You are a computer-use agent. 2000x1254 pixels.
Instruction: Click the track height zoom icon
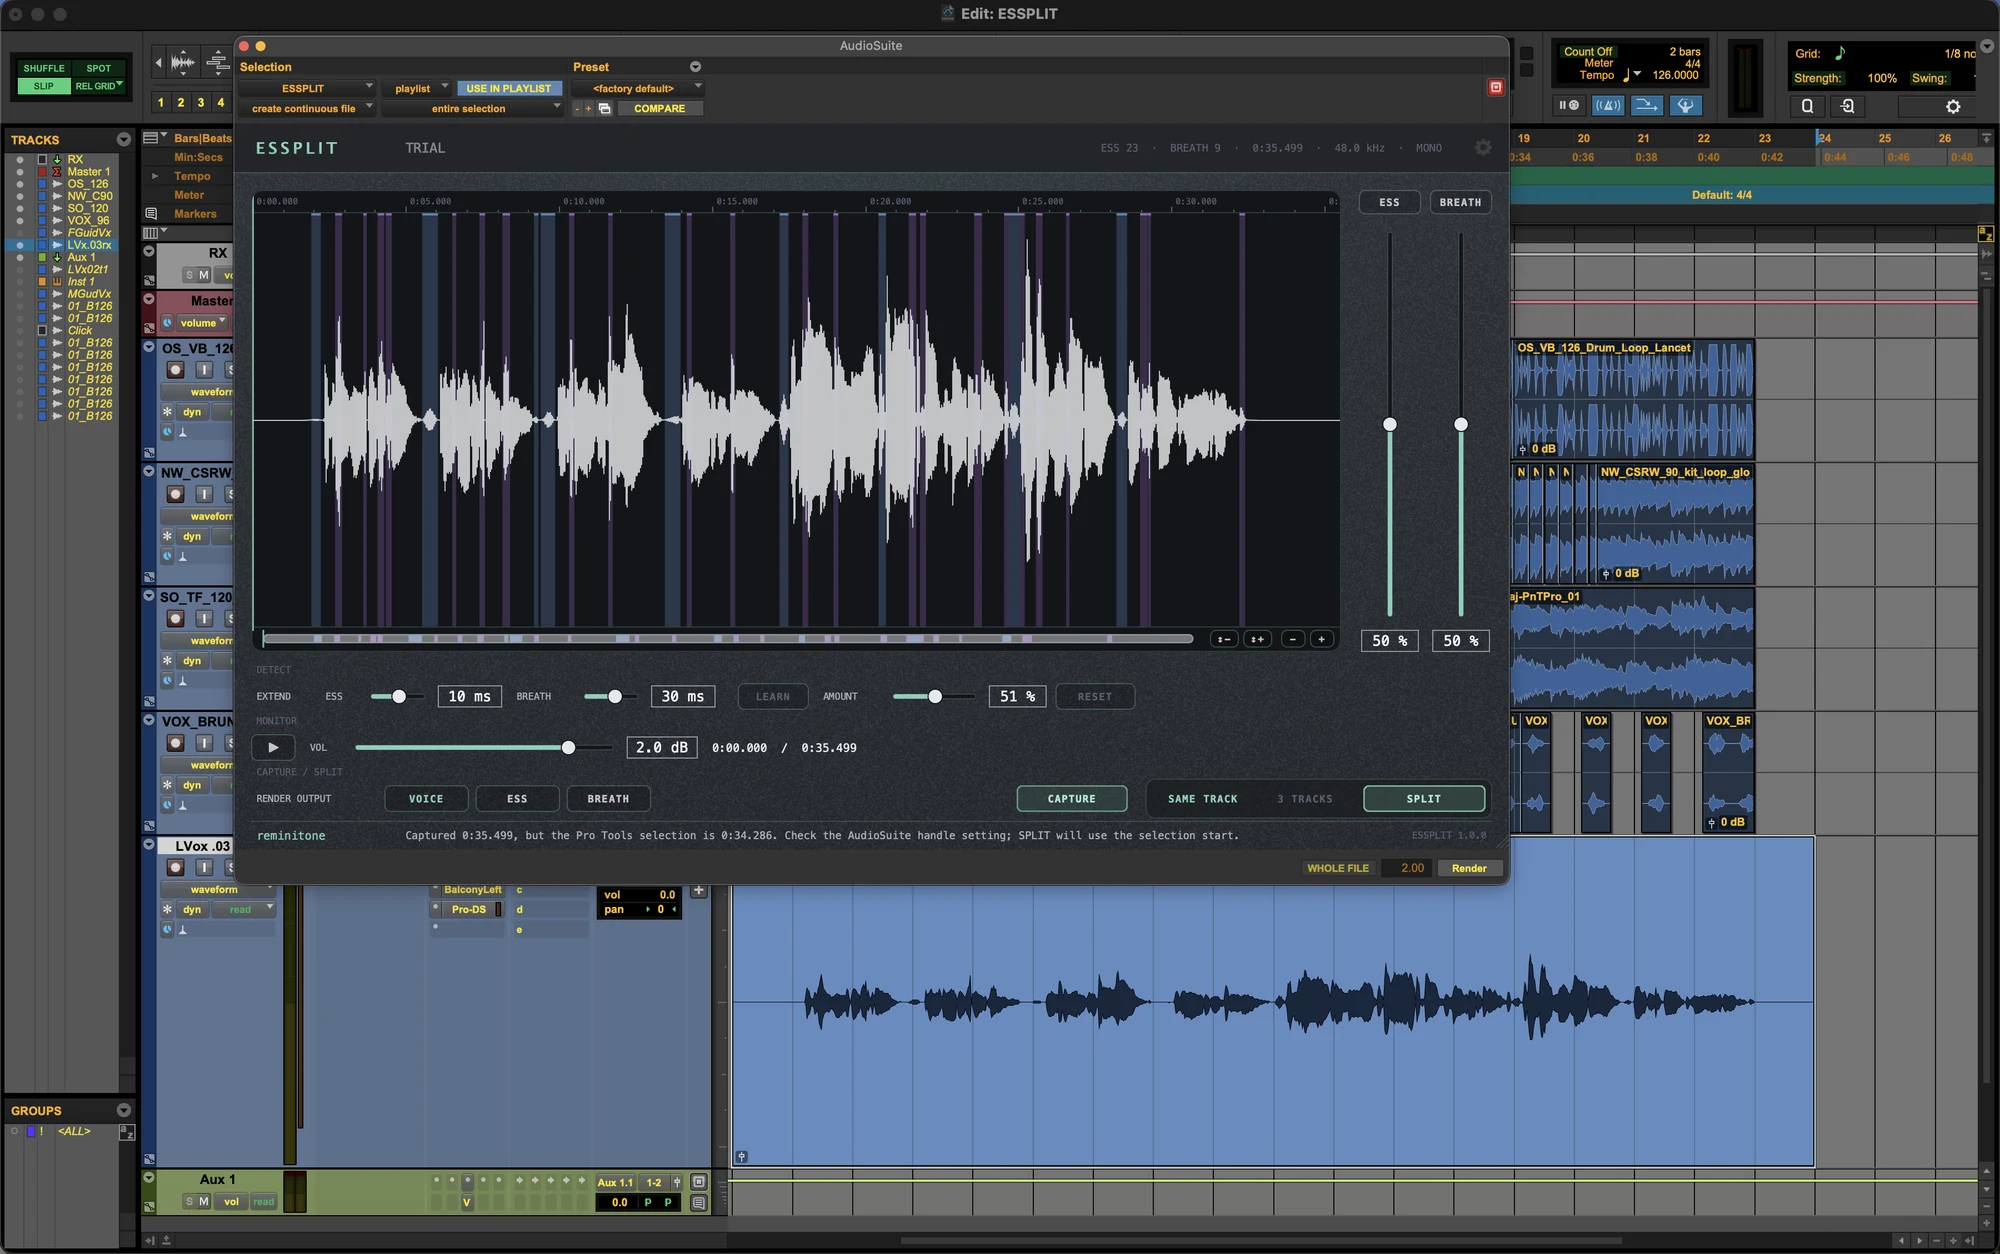217,63
